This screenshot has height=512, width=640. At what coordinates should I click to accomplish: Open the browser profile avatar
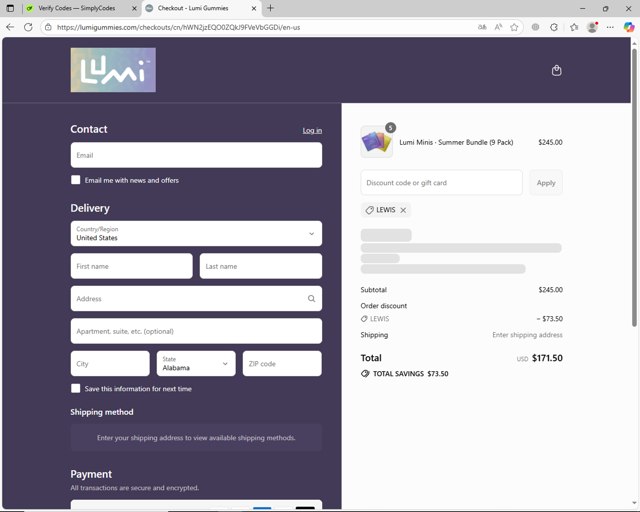point(592,27)
